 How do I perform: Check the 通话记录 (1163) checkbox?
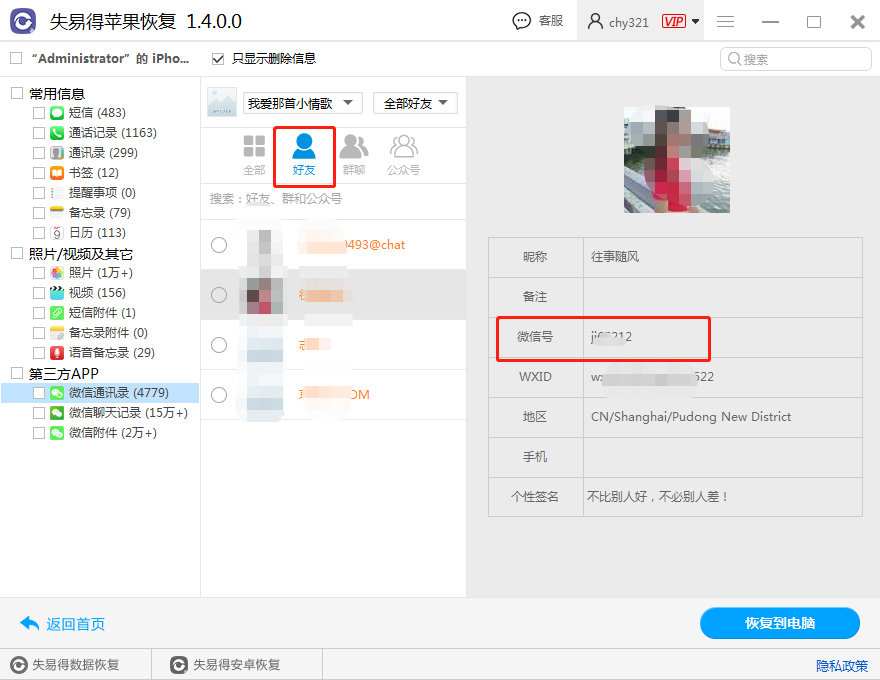(x=39, y=133)
